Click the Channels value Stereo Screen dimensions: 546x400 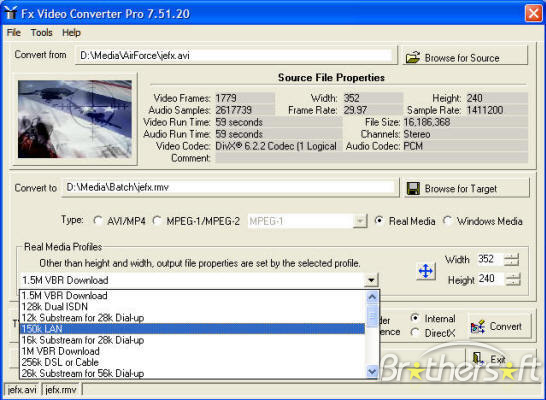[x=465, y=134]
